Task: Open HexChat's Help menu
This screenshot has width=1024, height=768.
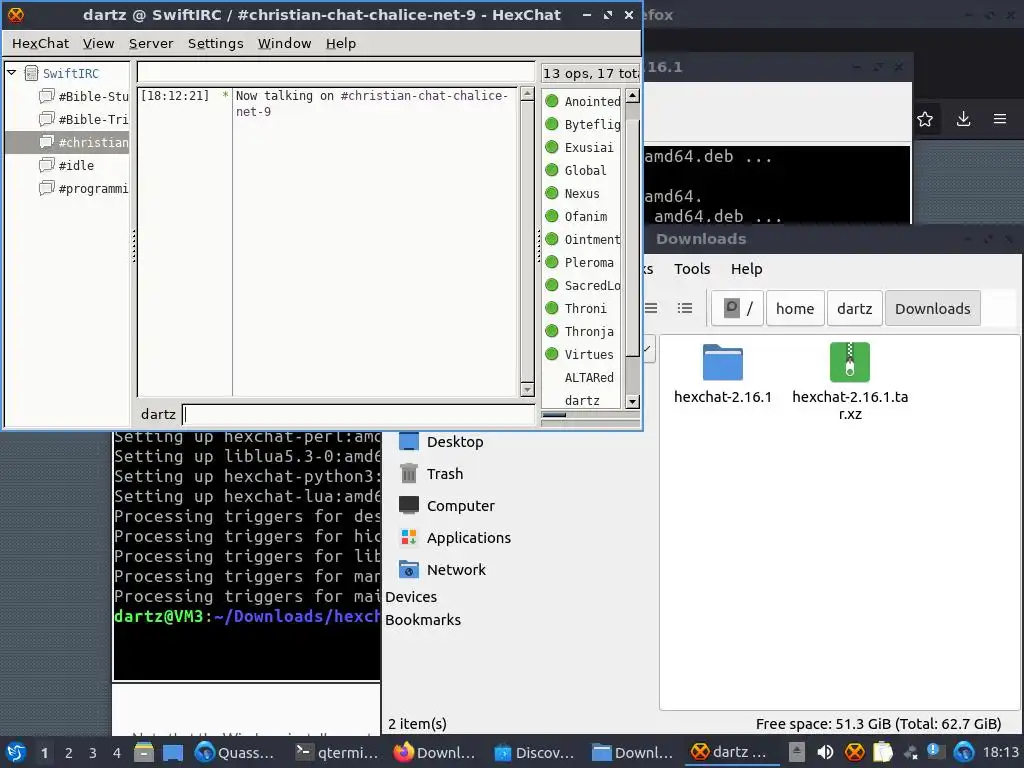Action: (341, 43)
